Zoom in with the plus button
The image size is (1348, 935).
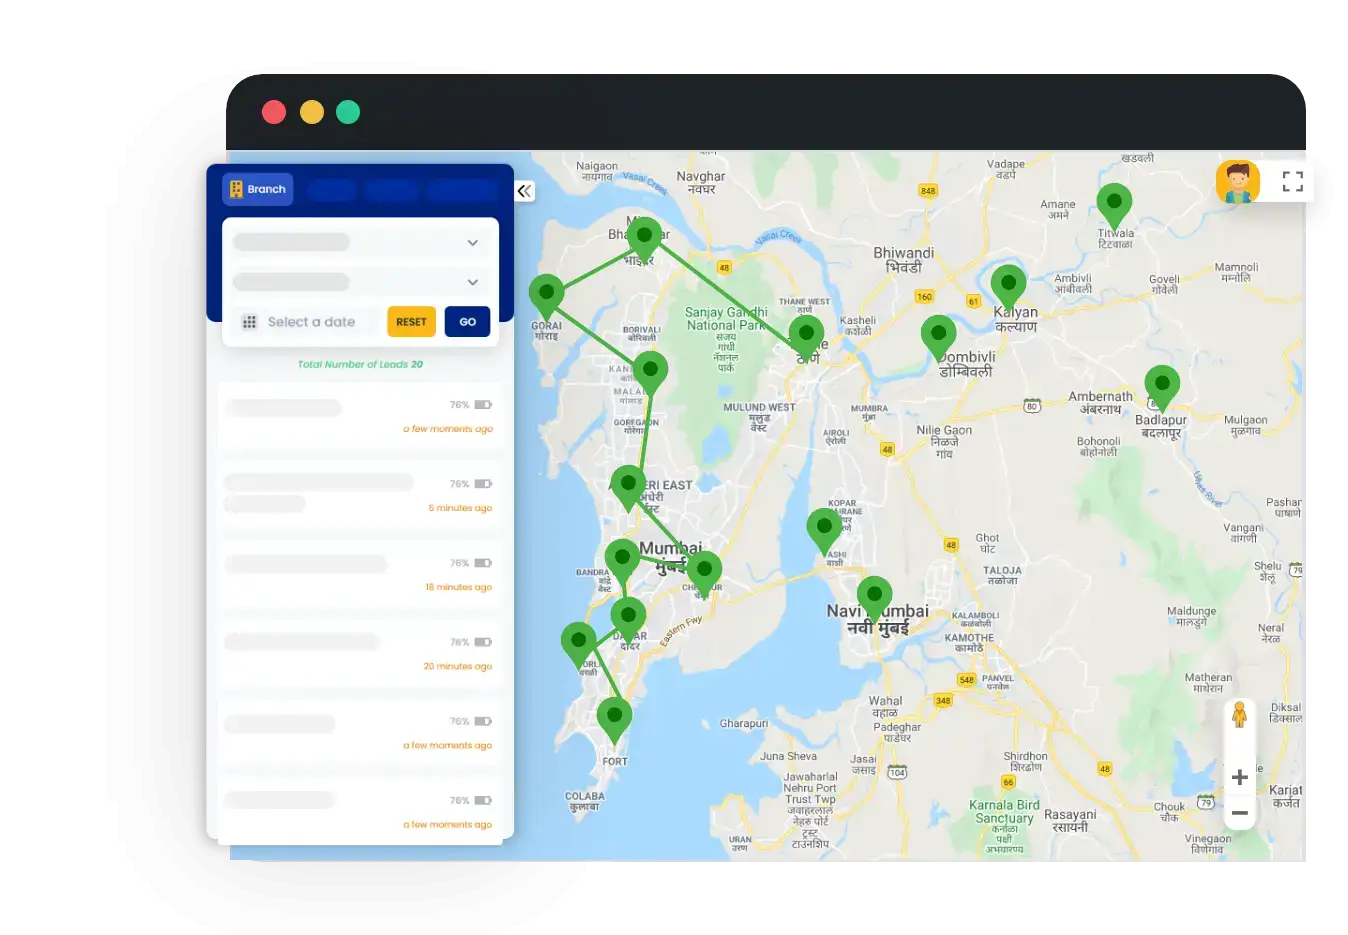1240,777
